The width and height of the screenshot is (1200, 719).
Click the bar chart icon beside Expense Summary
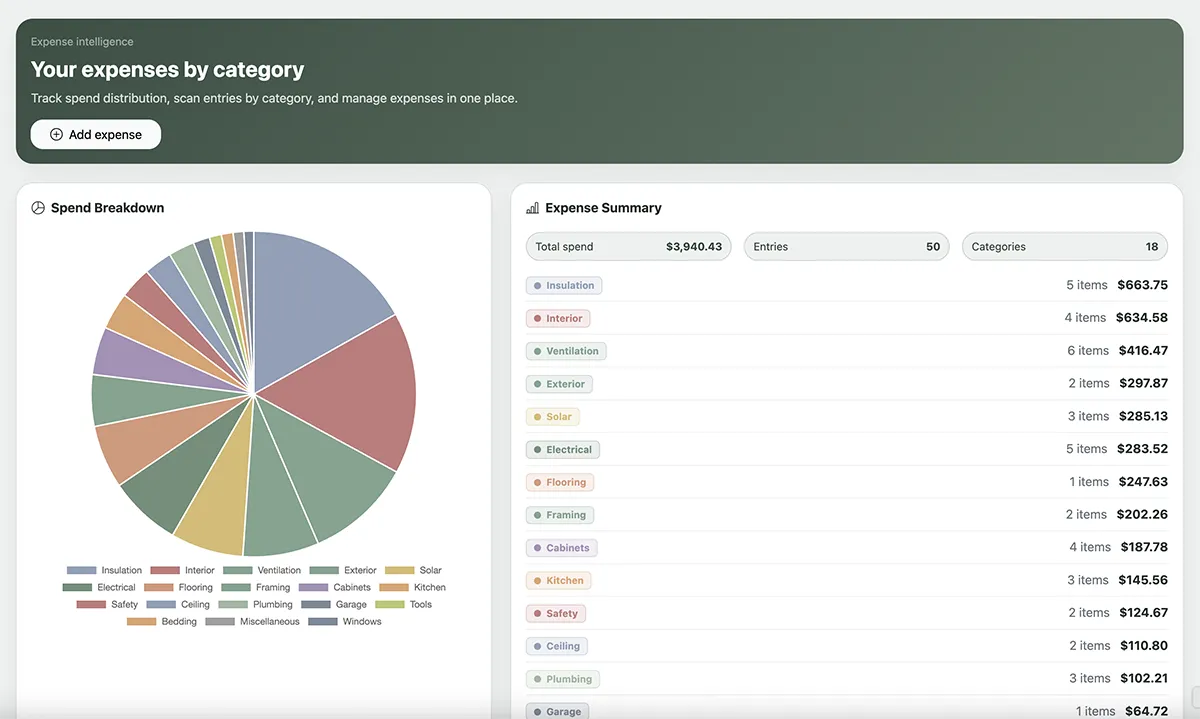coord(532,208)
